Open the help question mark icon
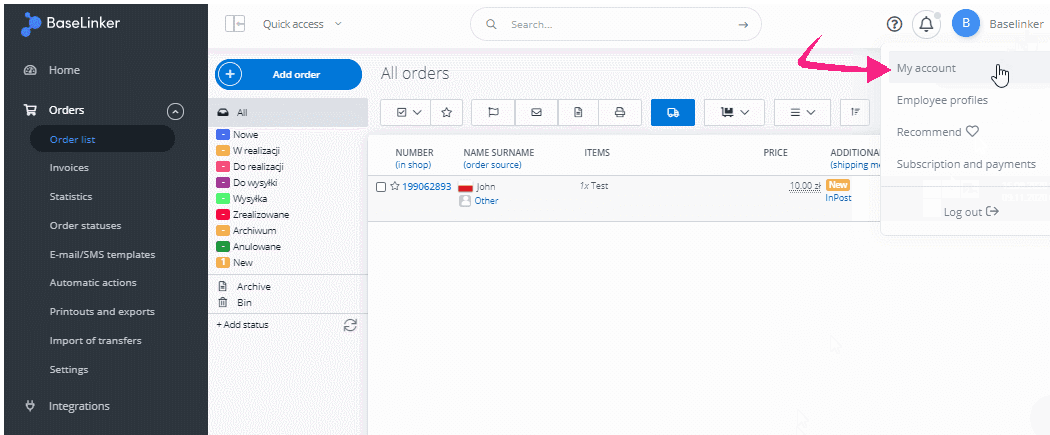The height and width of the screenshot is (435, 1050). (894, 24)
